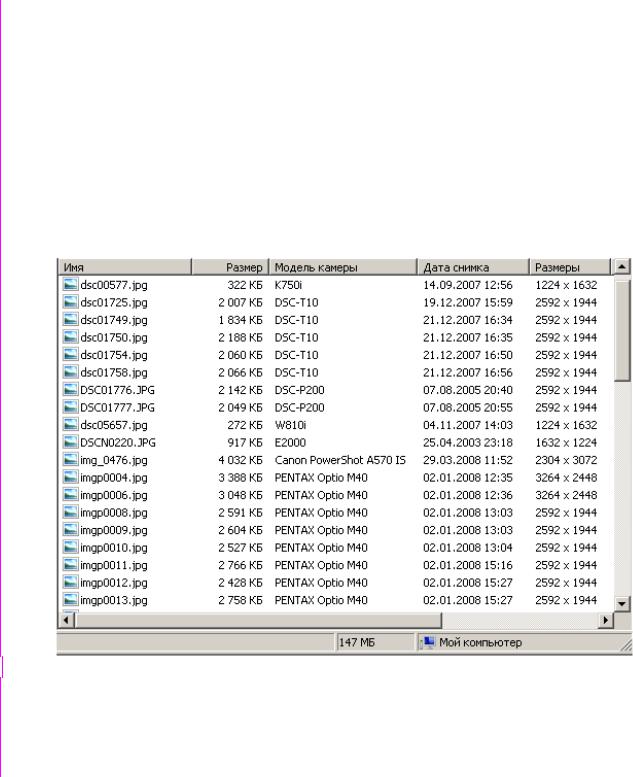633x777 pixels.
Task: Click the vertical scrollbar up arrow
Action: 622,267
